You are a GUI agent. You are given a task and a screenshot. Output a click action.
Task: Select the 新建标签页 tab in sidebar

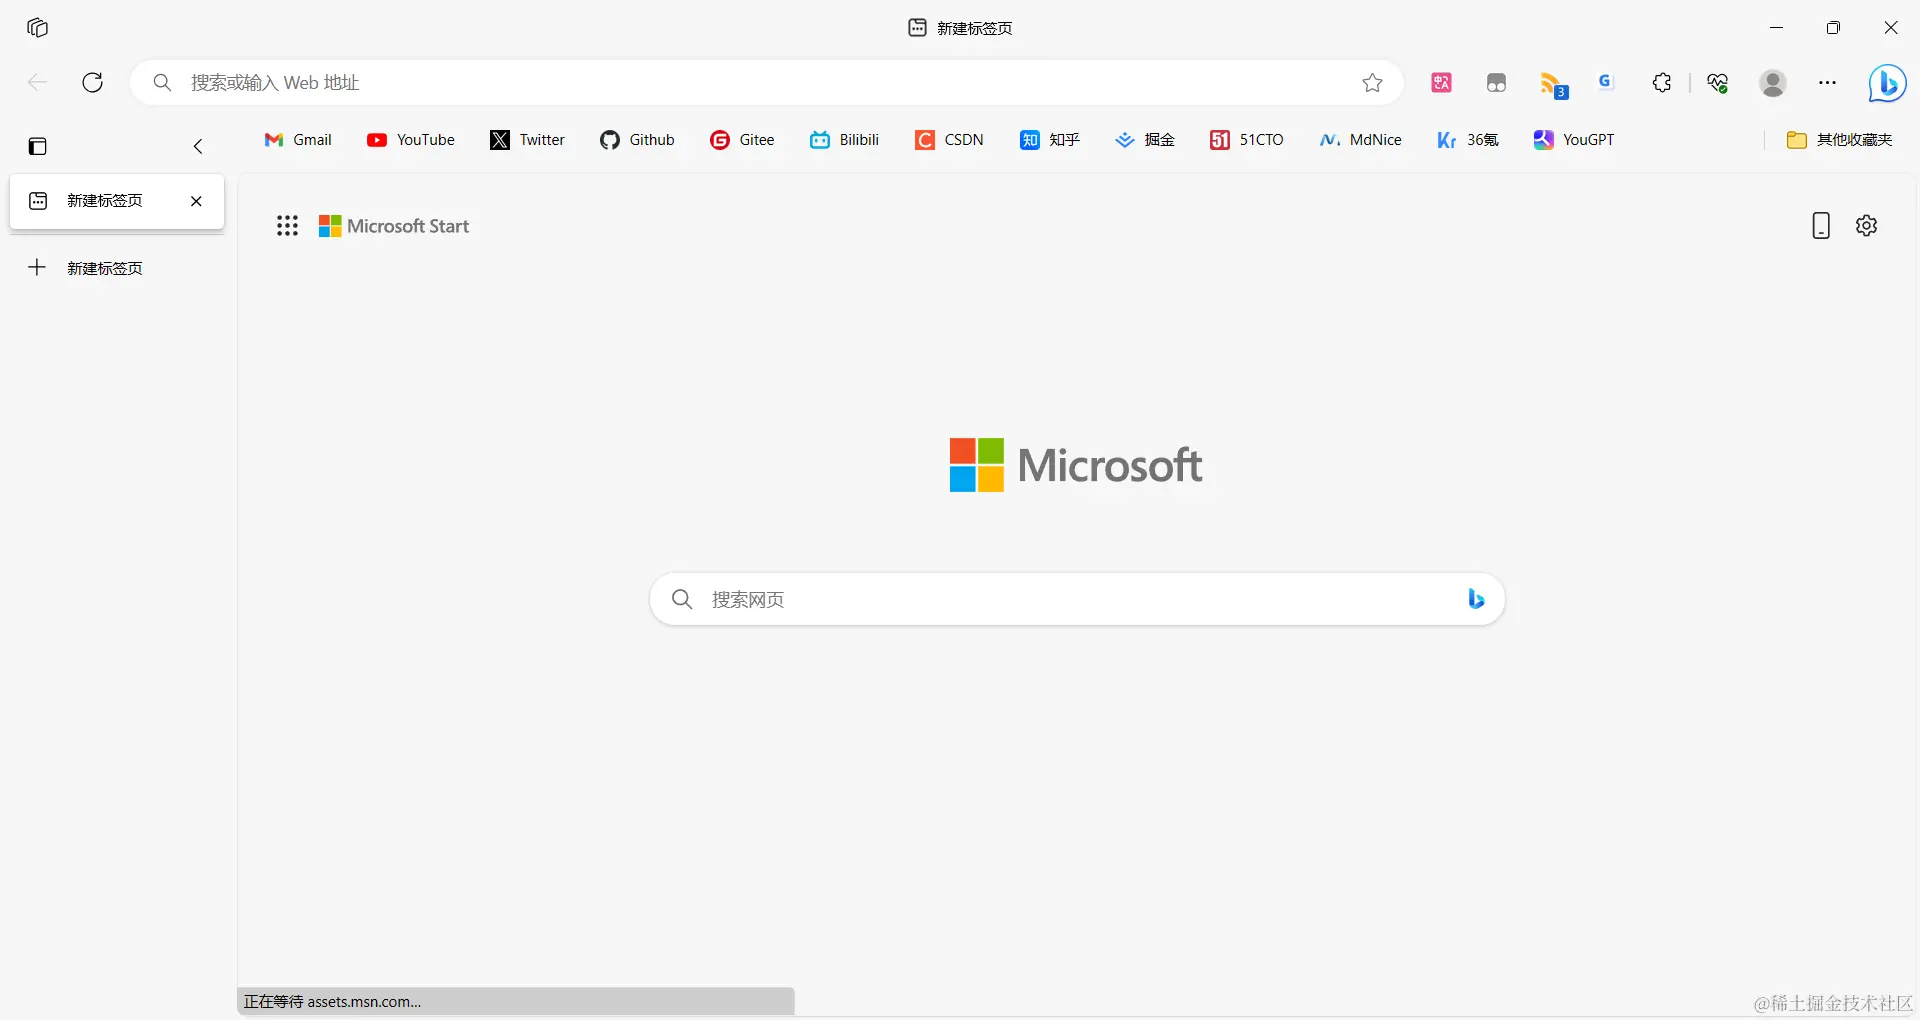tap(117, 201)
